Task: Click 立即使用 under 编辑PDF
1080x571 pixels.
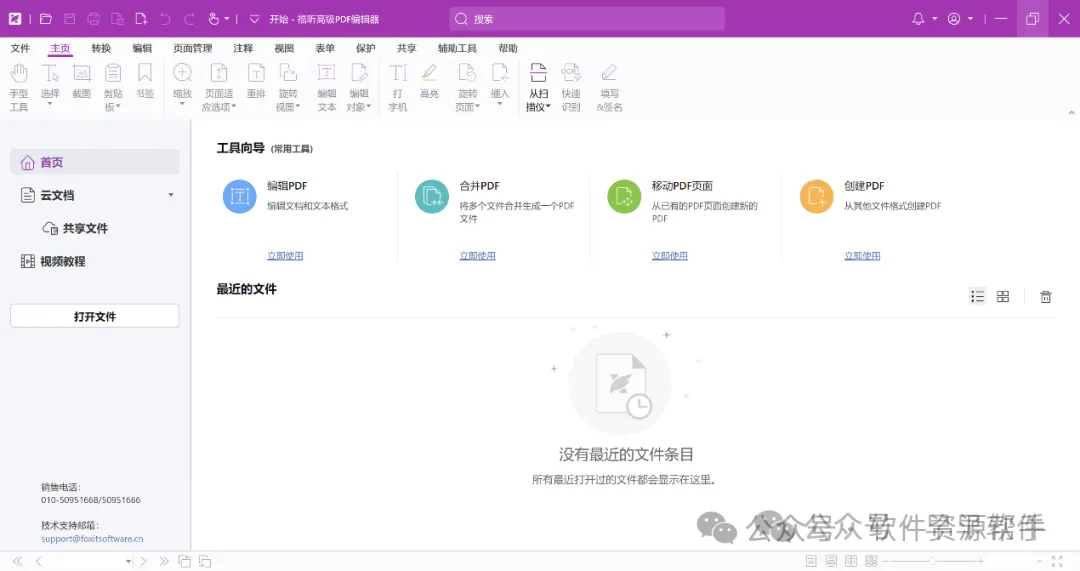Action: pos(285,256)
